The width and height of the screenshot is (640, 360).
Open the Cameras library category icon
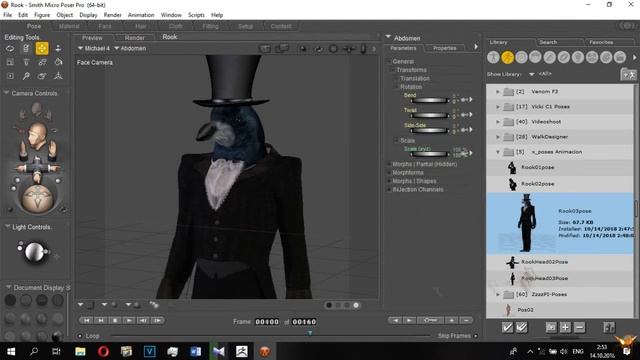pyautogui.click(x=592, y=58)
